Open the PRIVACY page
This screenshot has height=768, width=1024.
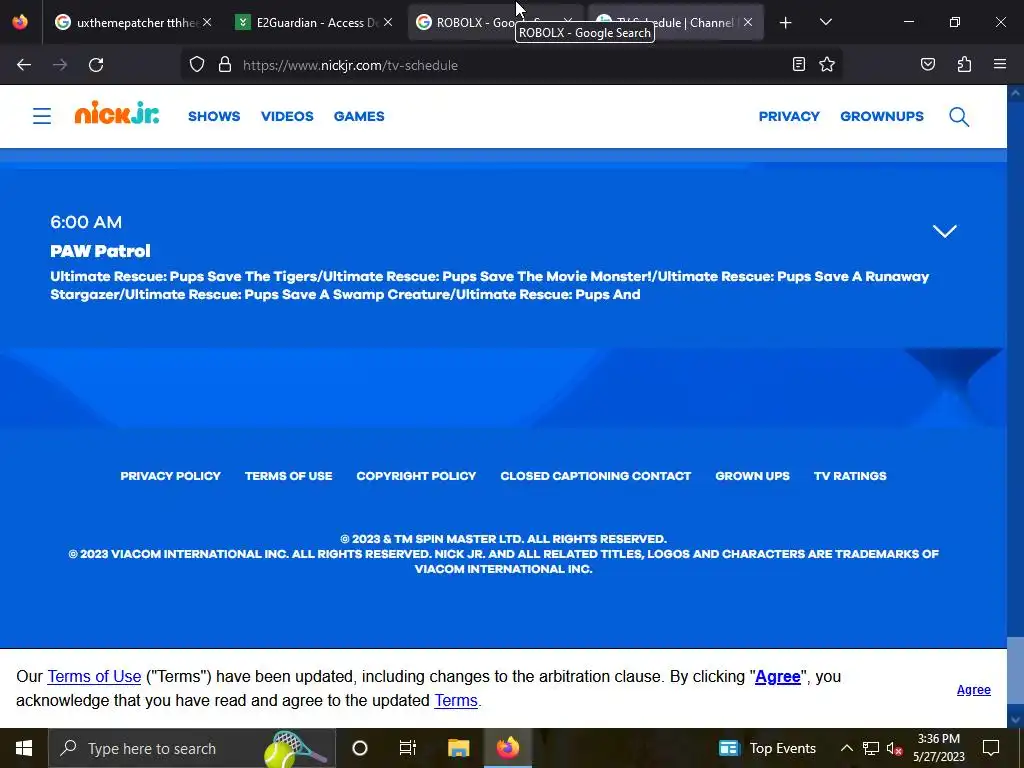coord(789,116)
